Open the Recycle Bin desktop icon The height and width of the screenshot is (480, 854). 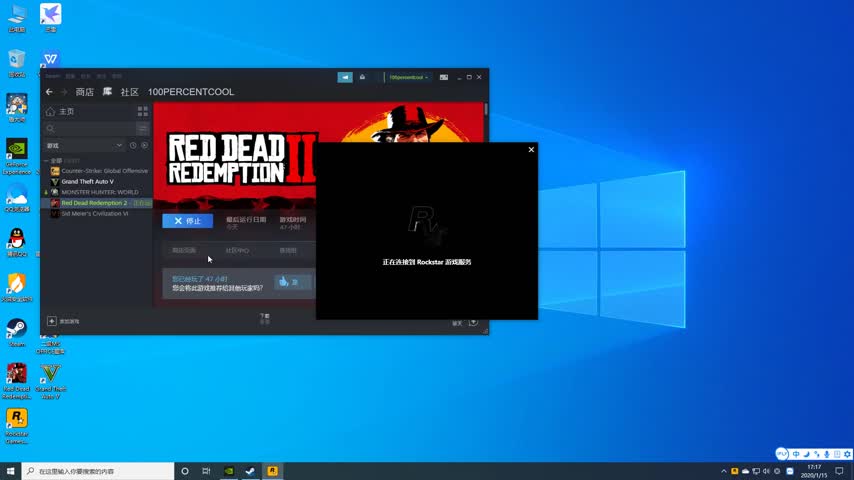coord(16,63)
